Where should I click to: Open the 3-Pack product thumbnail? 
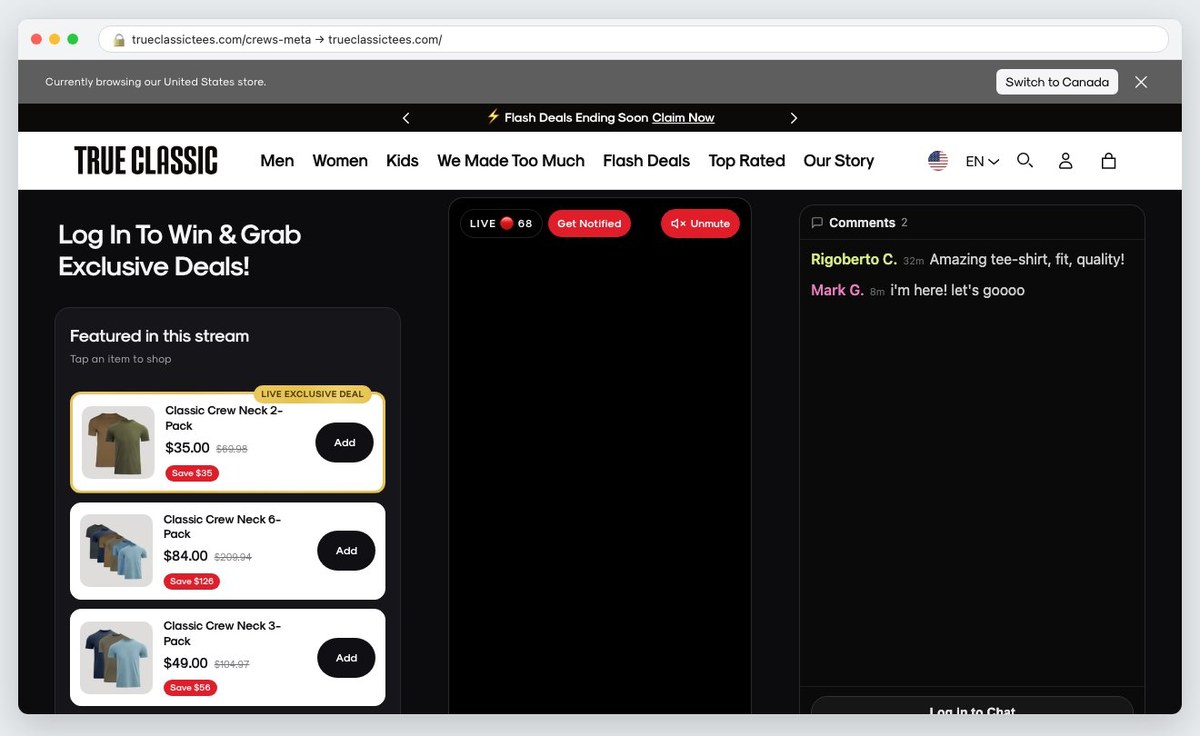pos(117,657)
